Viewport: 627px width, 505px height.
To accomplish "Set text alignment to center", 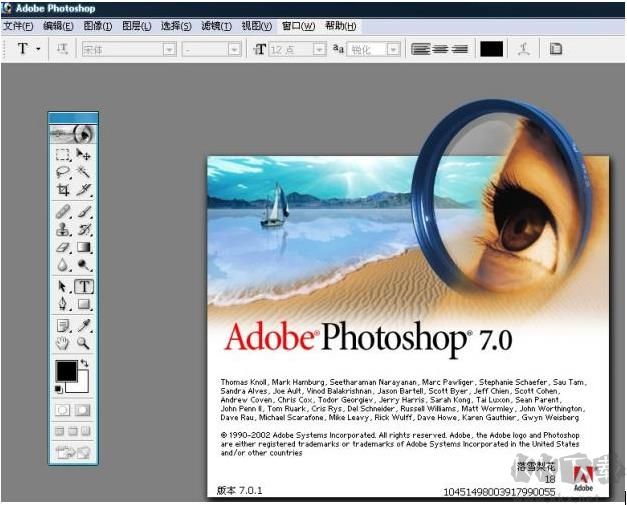I will (440, 49).
